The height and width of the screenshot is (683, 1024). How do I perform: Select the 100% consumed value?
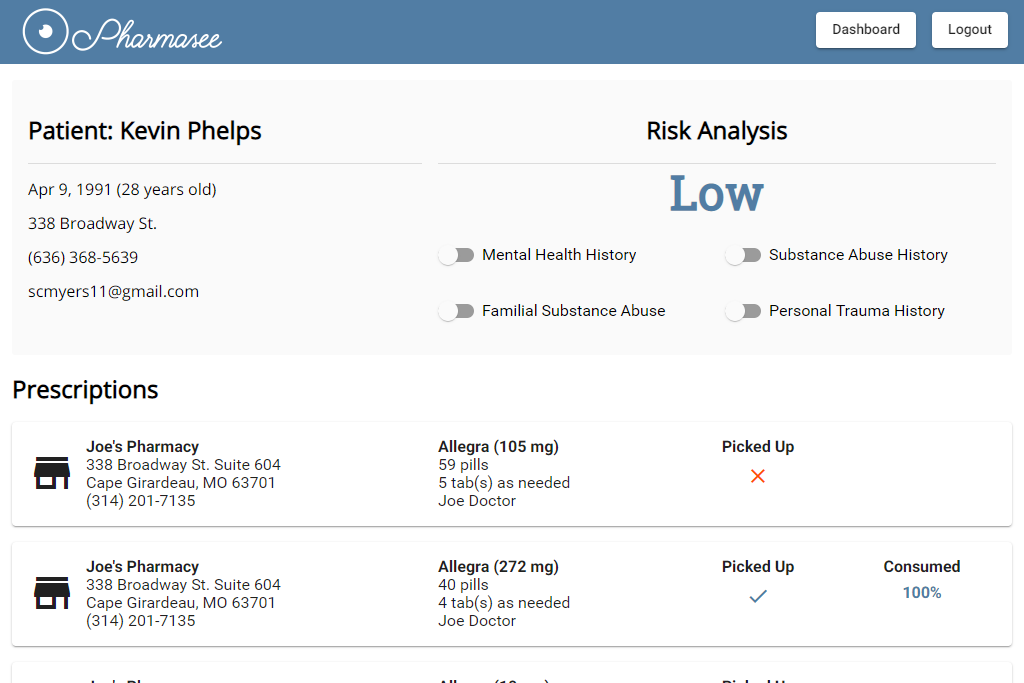[921, 593]
